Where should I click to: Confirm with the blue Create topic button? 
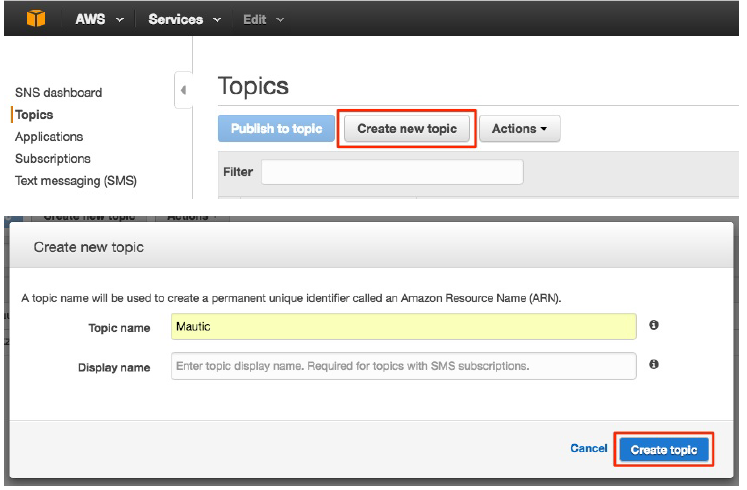pos(664,450)
